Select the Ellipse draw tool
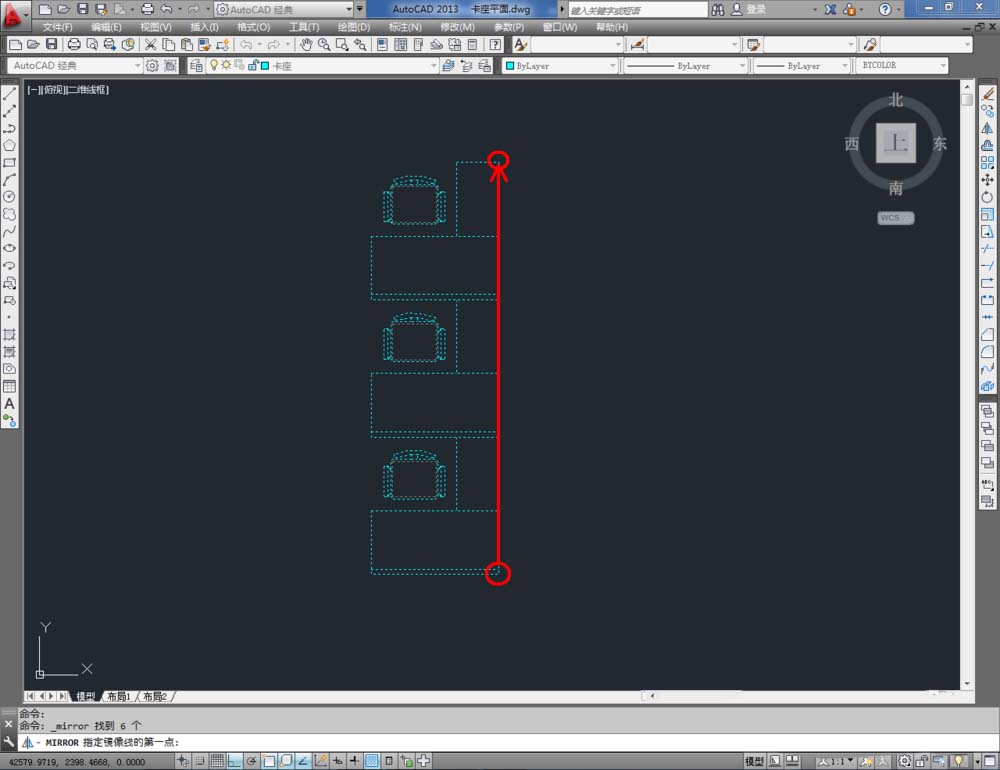The height and width of the screenshot is (770, 1000). coord(10,248)
